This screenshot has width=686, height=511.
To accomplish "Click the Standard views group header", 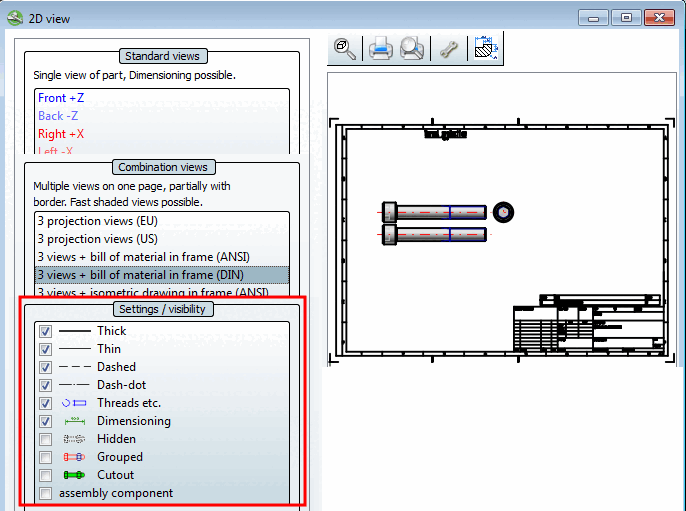I will (x=163, y=56).
